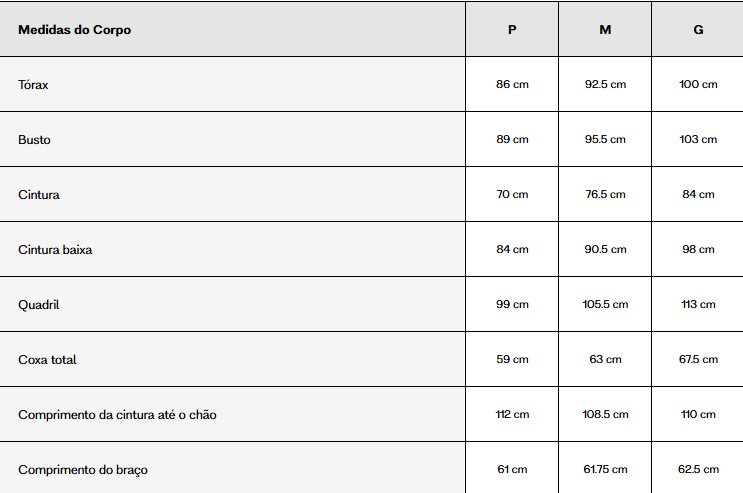The width and height of the screenshot is (743, 493).
Task: Select the Busto row label
Action: tap(34, 140)
